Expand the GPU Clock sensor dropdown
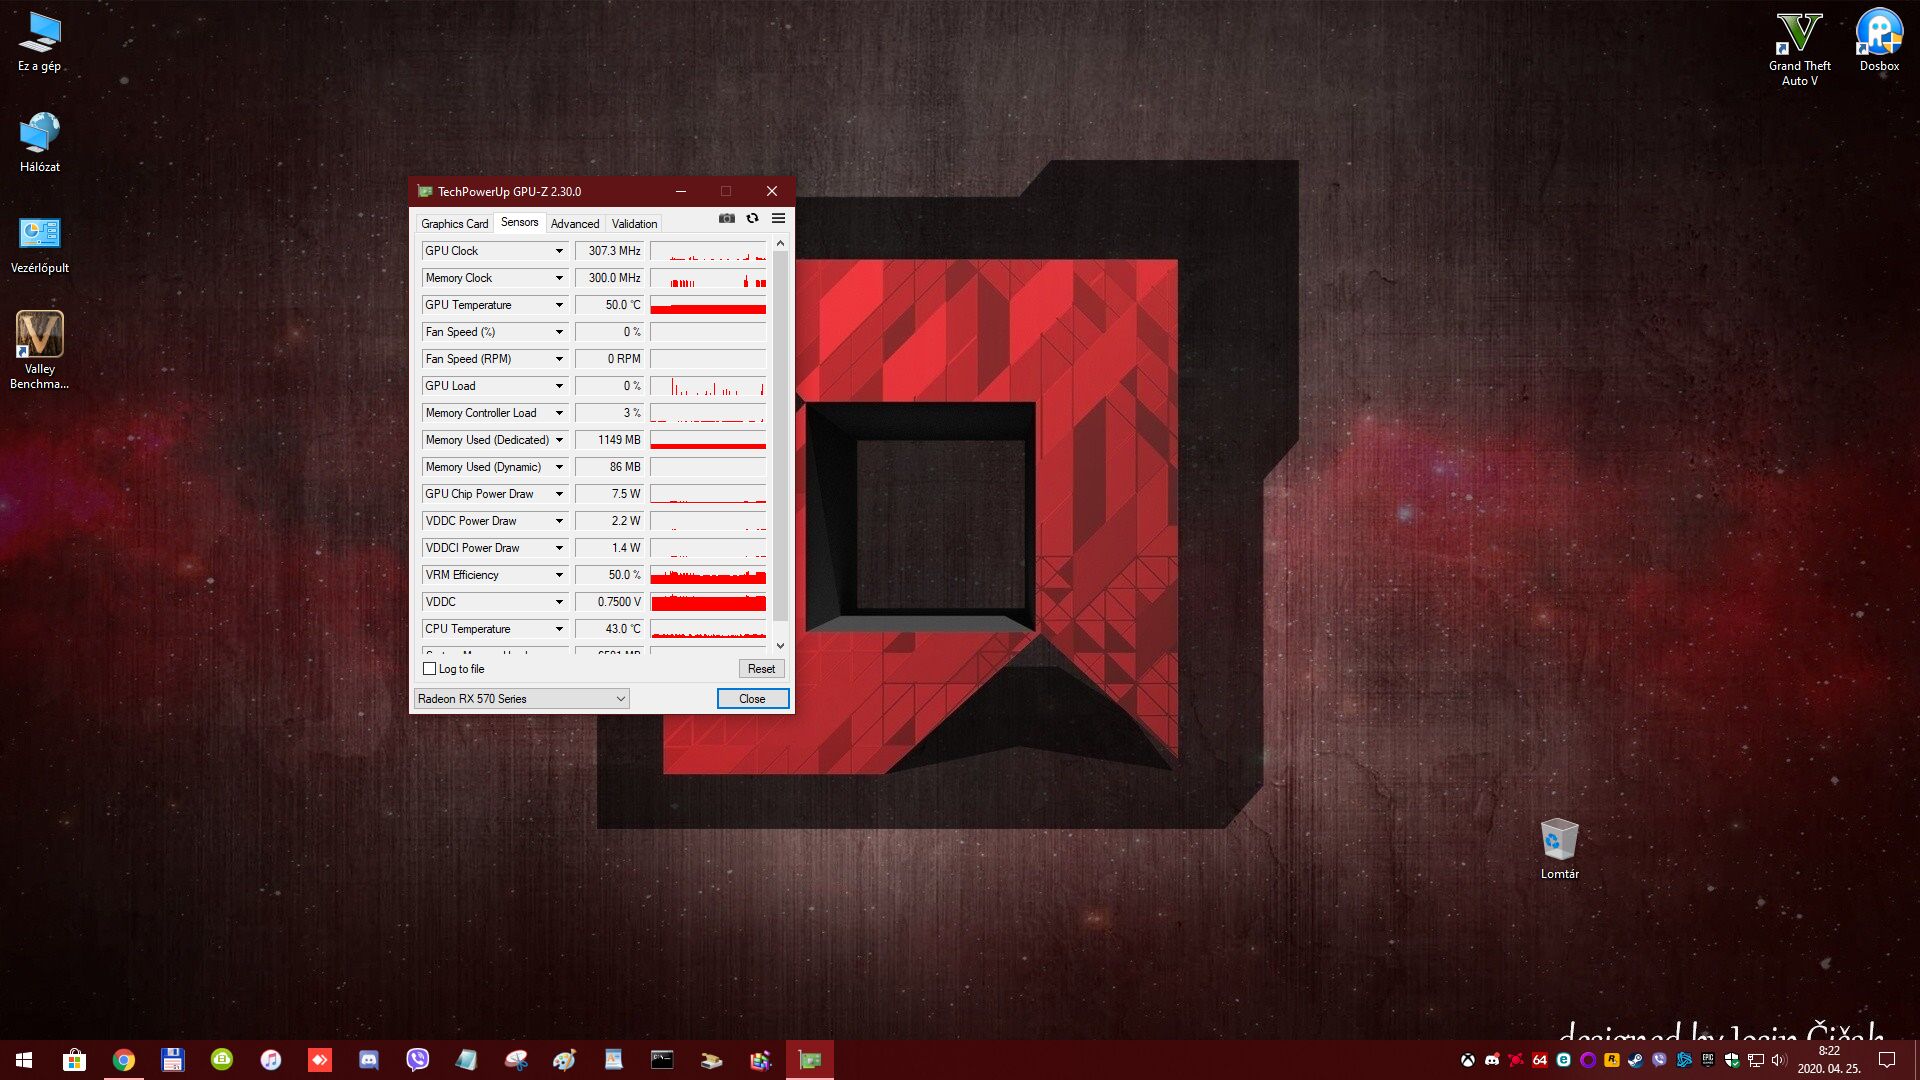The image size is (1920, 1080). pyautogui.click(x=559, y=251)
